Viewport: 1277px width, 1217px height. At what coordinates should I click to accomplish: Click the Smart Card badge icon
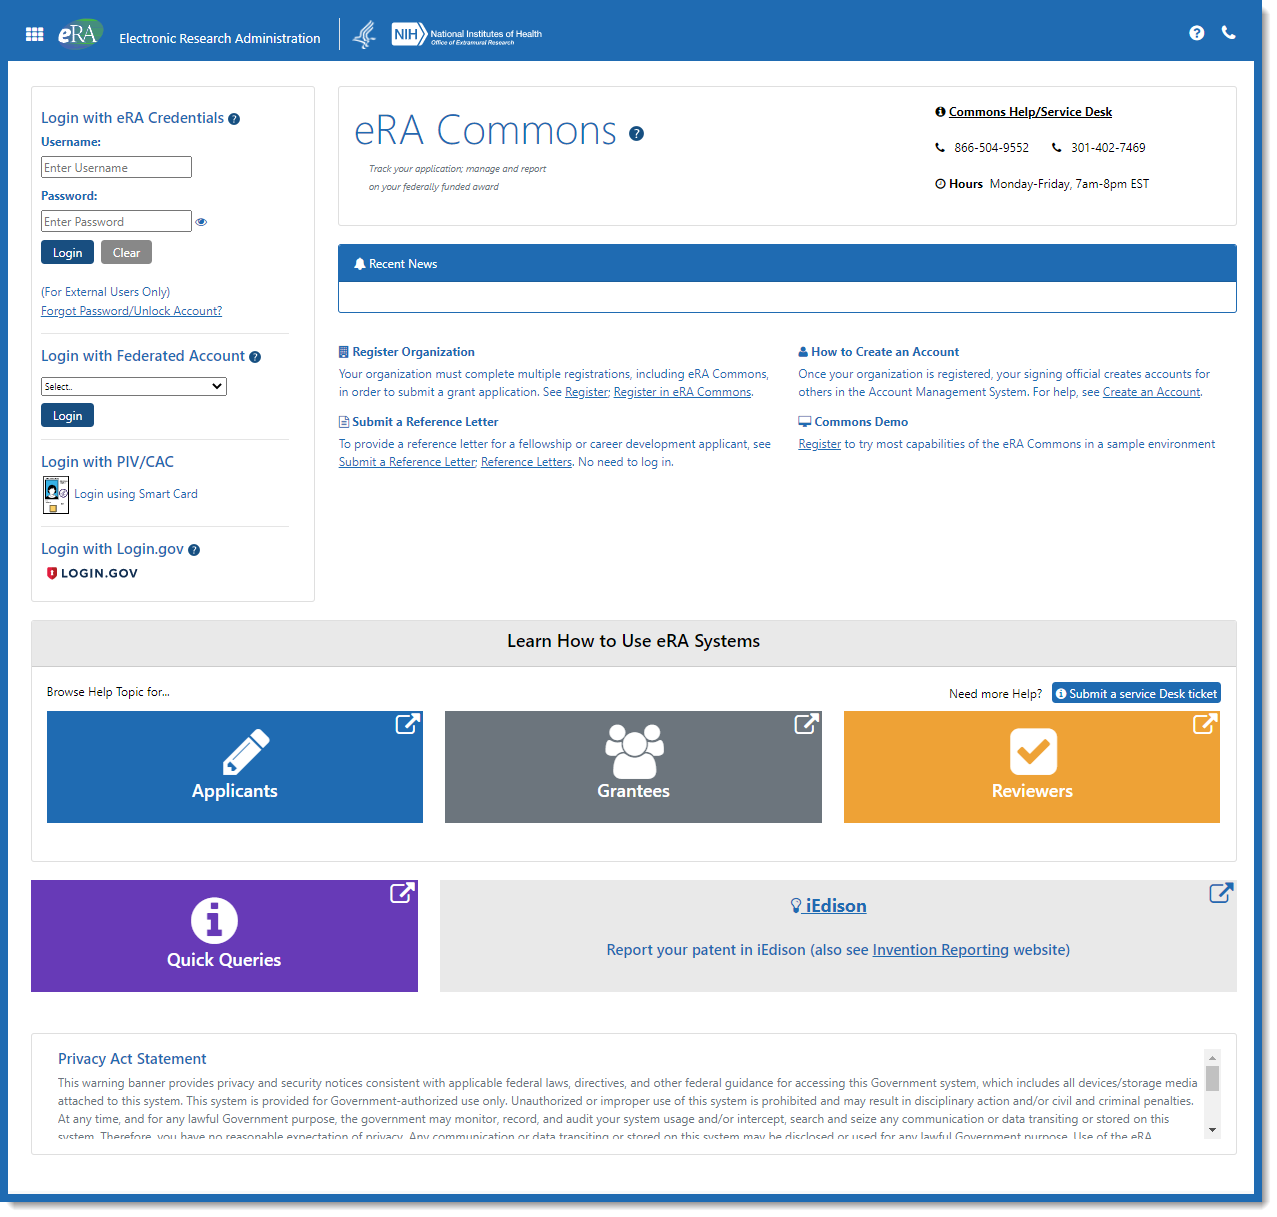56,494
